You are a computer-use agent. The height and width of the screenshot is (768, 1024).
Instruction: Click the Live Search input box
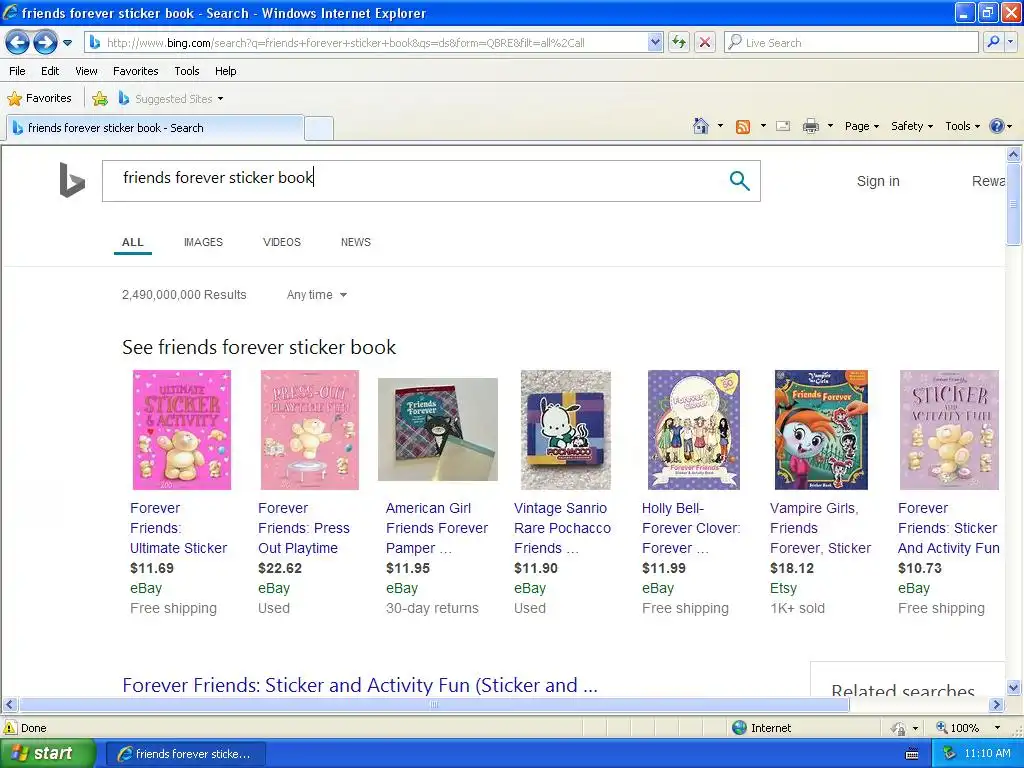[x=851, y=43]
